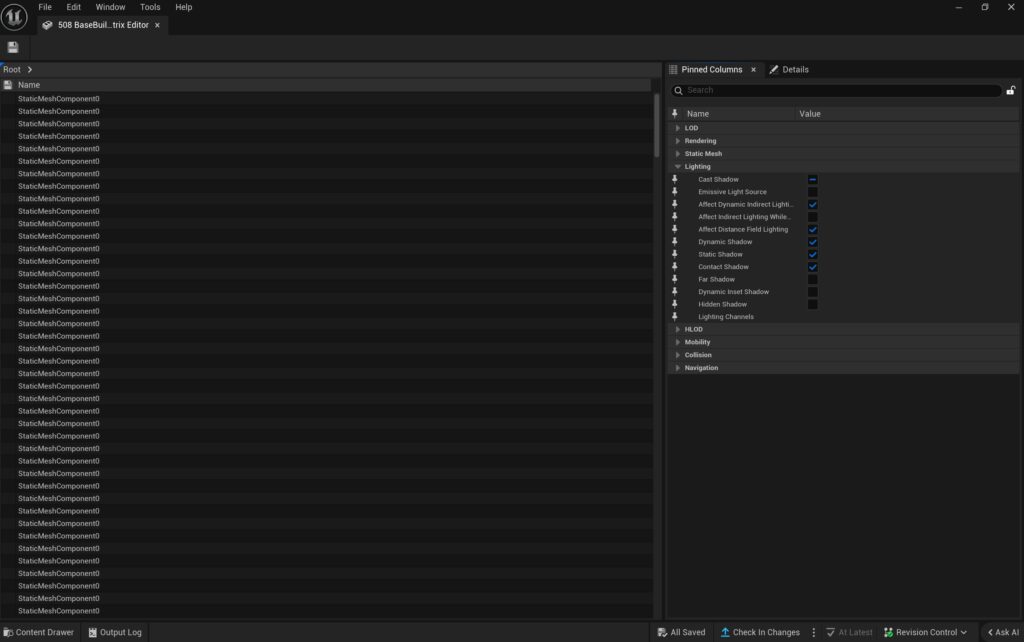Click the Search field in Pinned Columns
The width and height of the screenshot is (1024, 642).
click(x=840, y=90)
